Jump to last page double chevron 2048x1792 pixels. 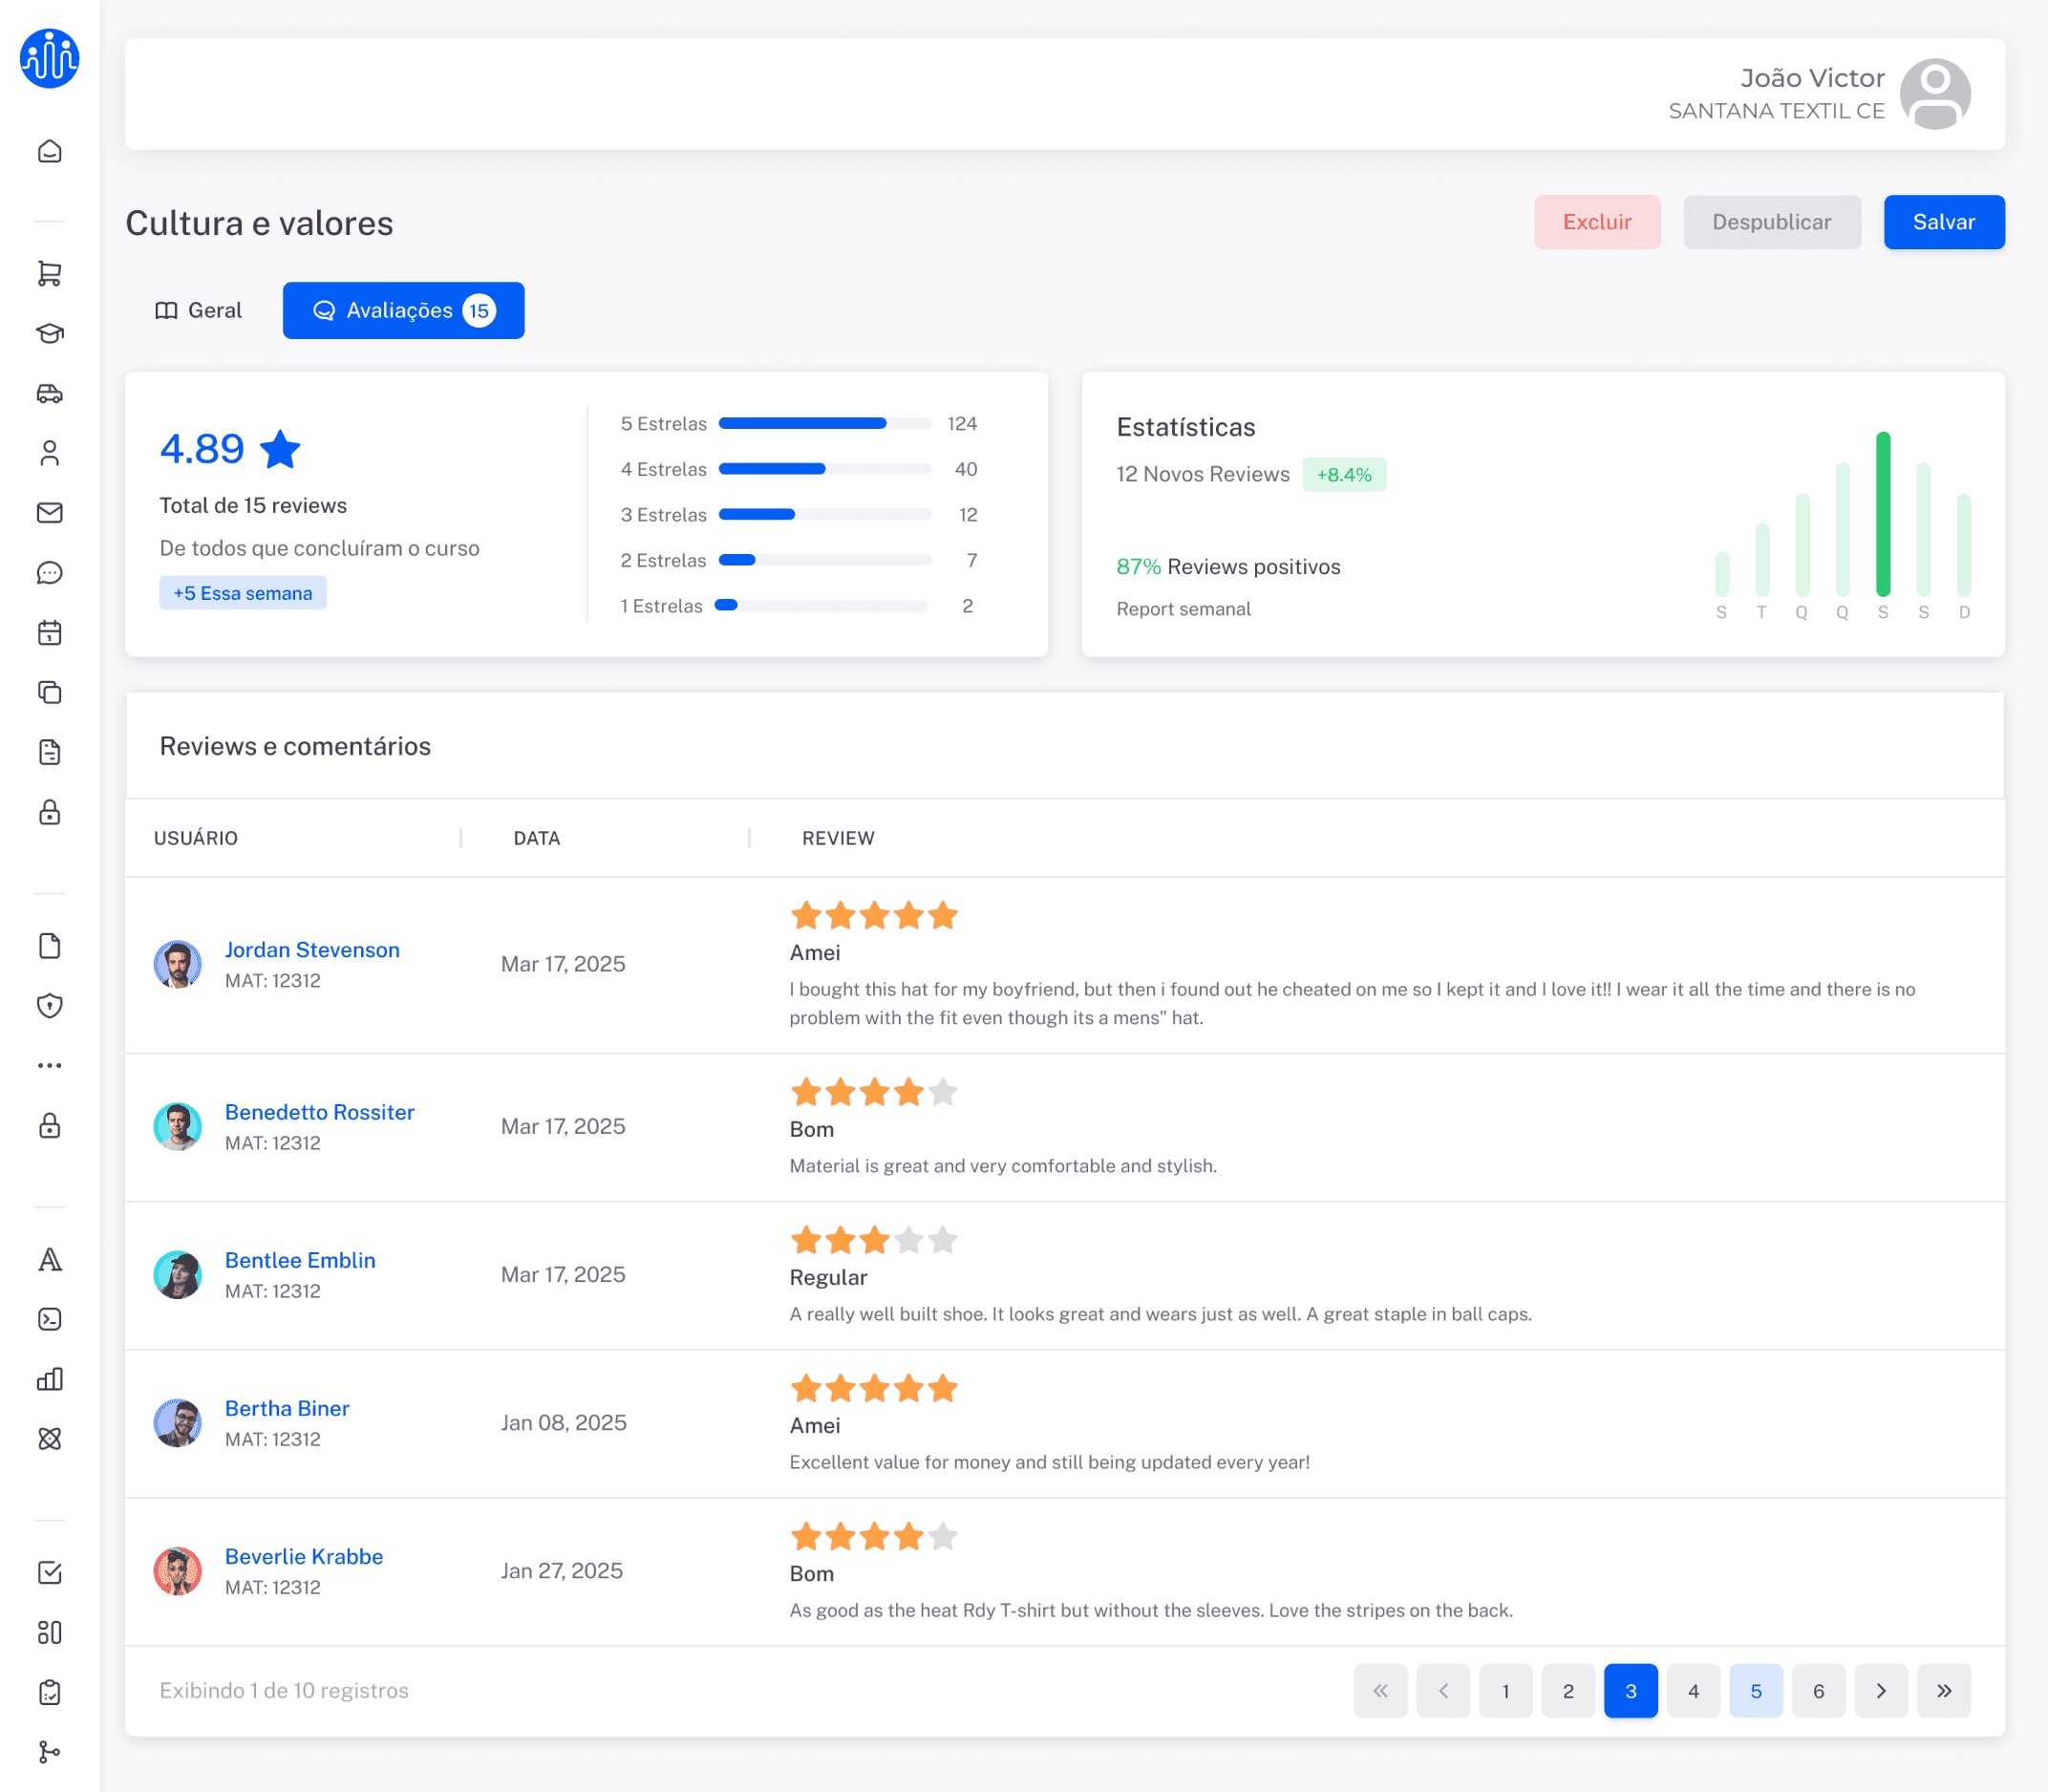pos(1943,1691)
